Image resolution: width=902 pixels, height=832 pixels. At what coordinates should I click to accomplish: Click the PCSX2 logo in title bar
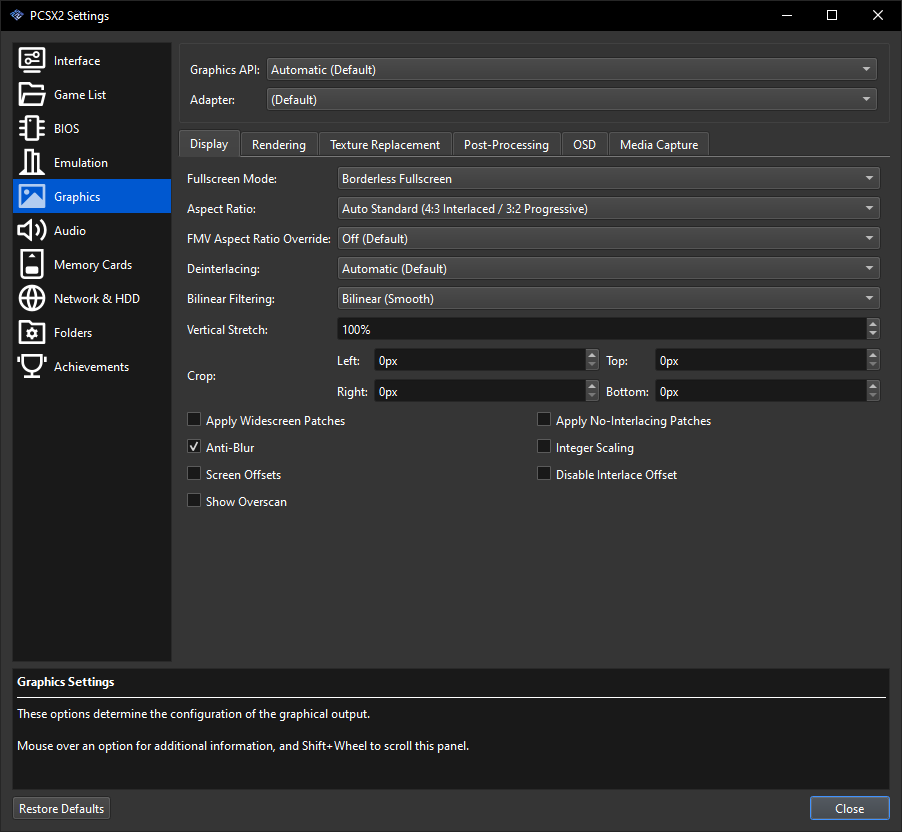point(17,16)
